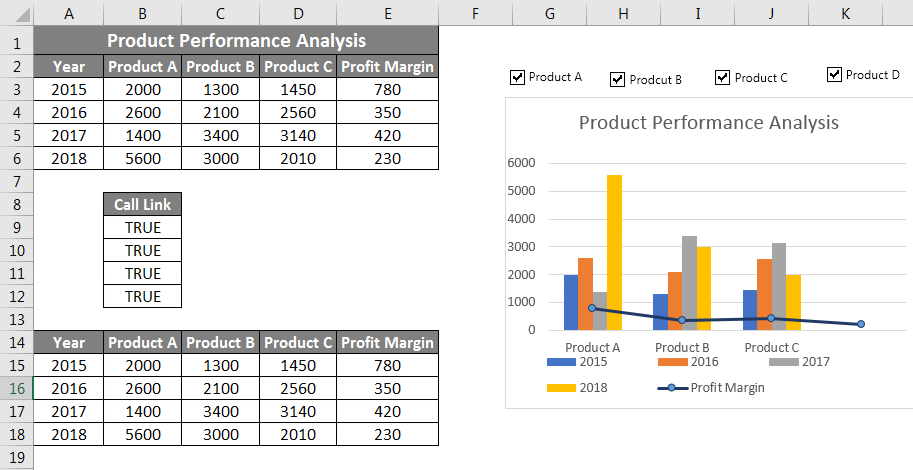Select the 2015 year cell in row 15
Viewport: 913px width, 470px height.
[x=69, y=366]
